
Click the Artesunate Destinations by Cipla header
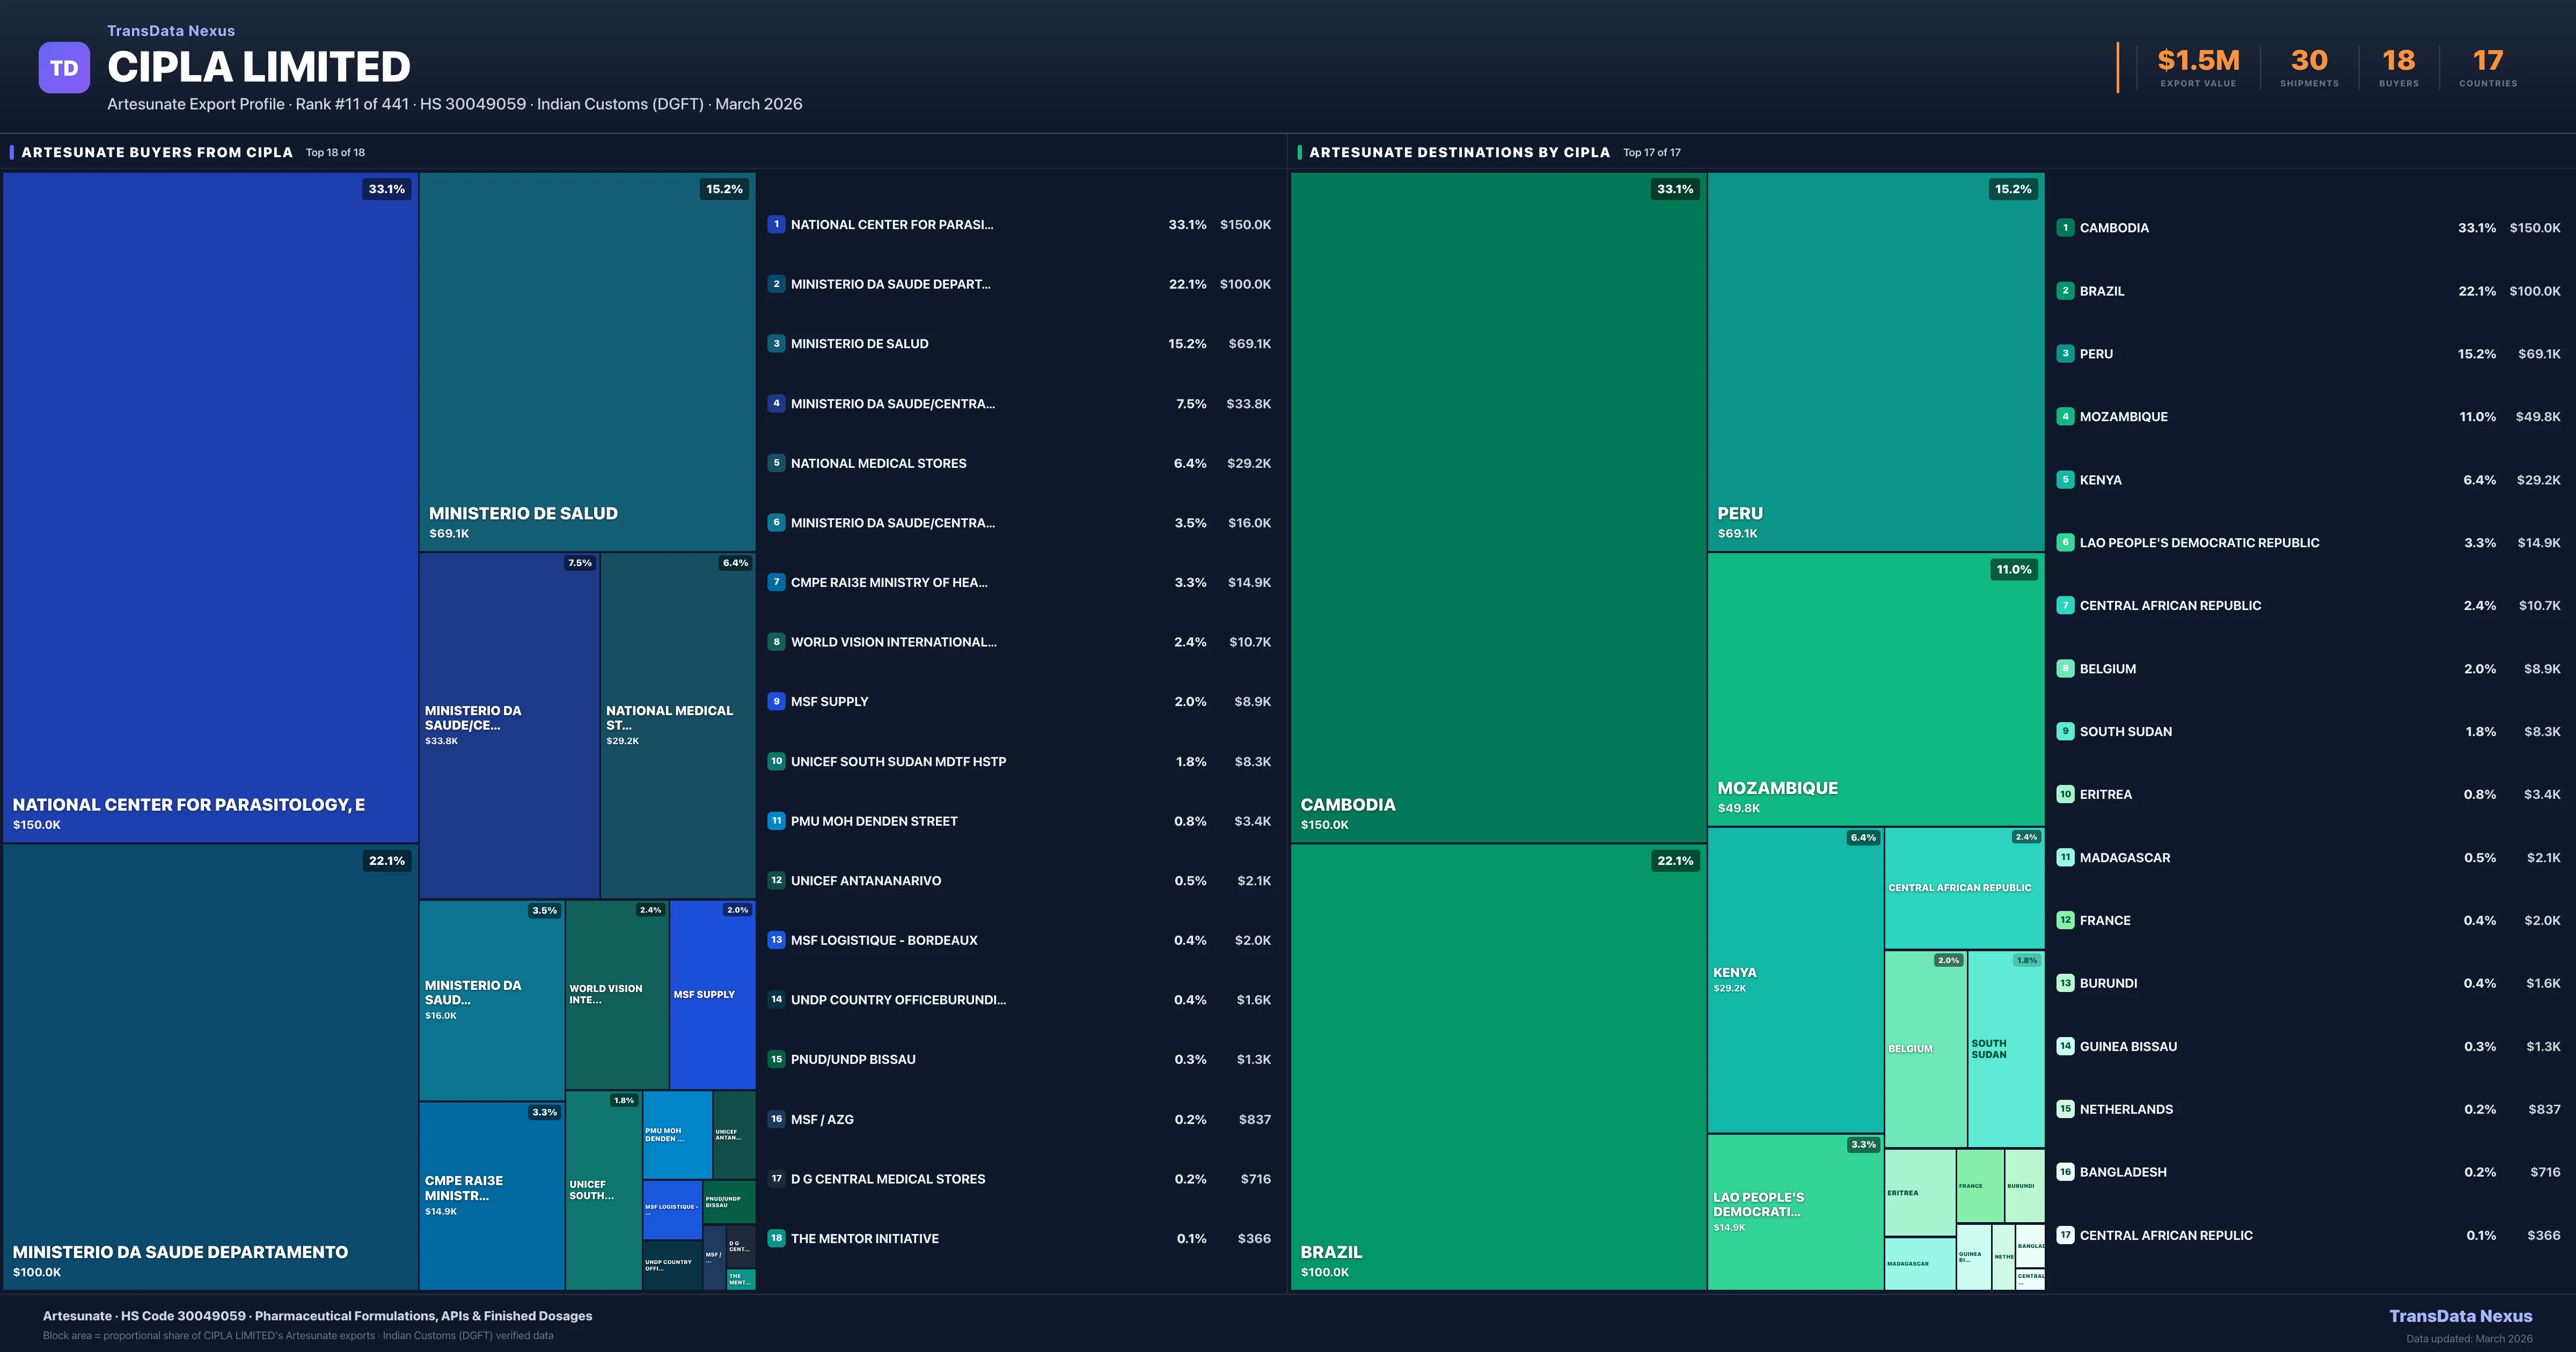point(1459,152)
